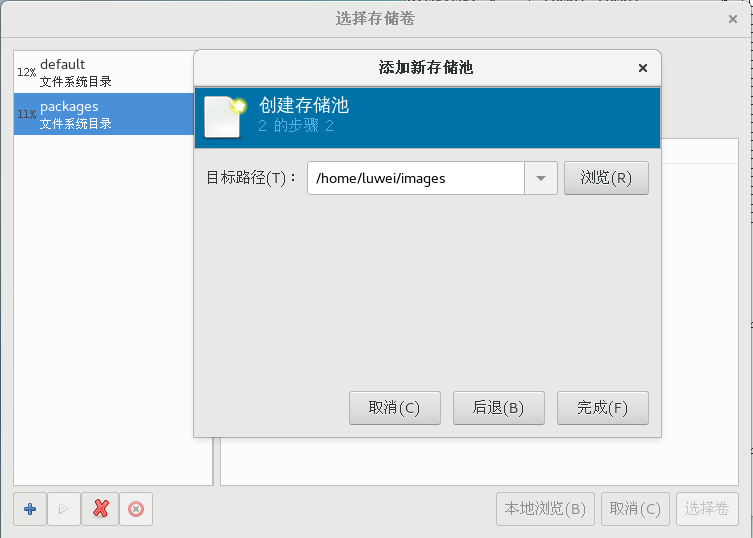
Task: Select the default storage pool
Action: click(x=104, y=73)
